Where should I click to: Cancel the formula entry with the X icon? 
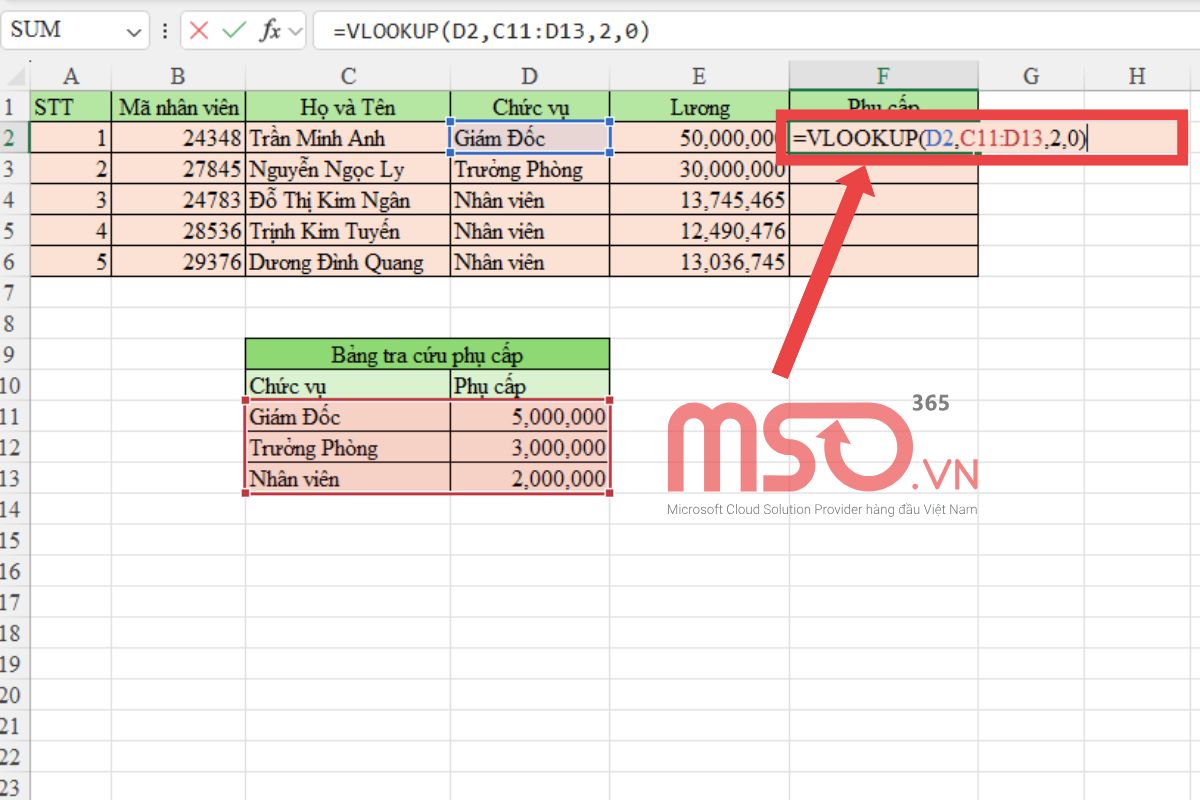point(199,31)
